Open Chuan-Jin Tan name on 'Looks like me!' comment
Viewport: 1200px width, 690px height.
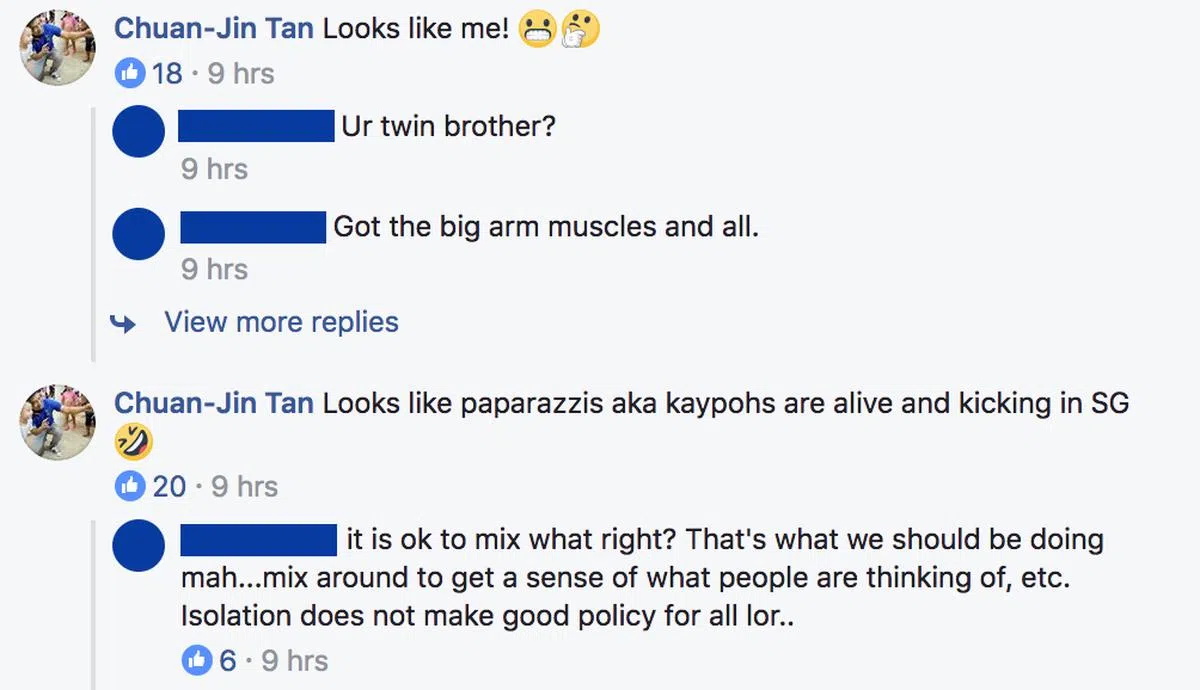[214, 28]
